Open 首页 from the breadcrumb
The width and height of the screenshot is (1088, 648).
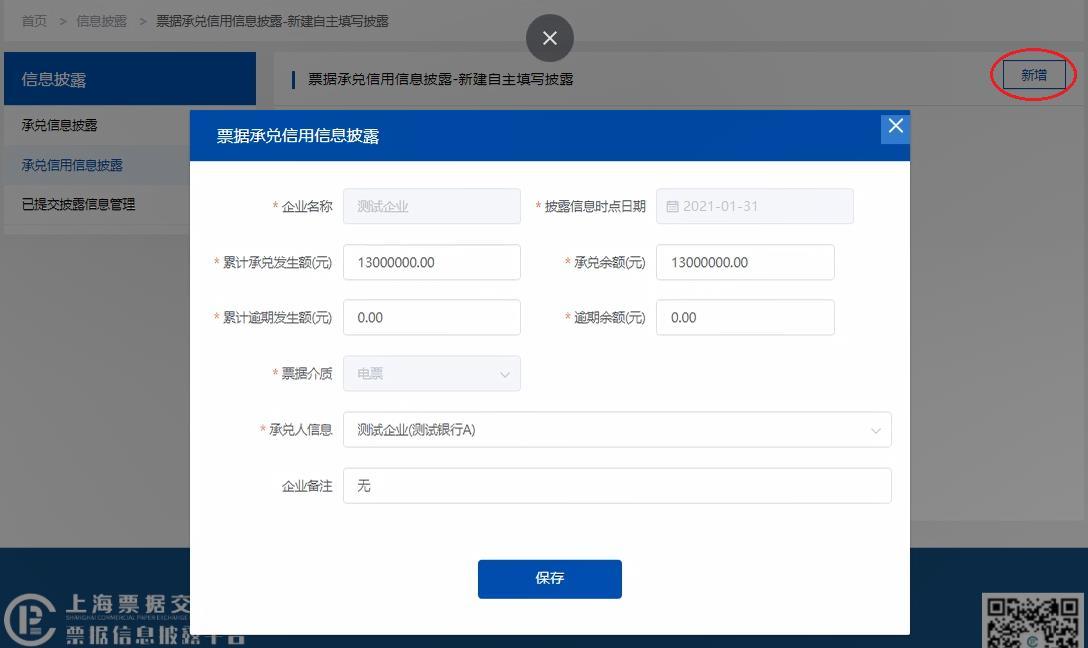pyautogui.click(x=33, y=20)
